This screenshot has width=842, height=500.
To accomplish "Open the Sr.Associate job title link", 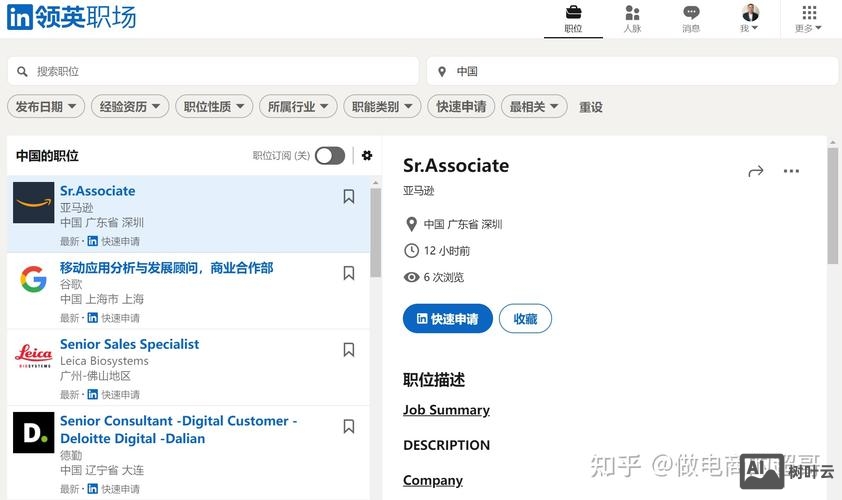I will click(x=98, y=191).
